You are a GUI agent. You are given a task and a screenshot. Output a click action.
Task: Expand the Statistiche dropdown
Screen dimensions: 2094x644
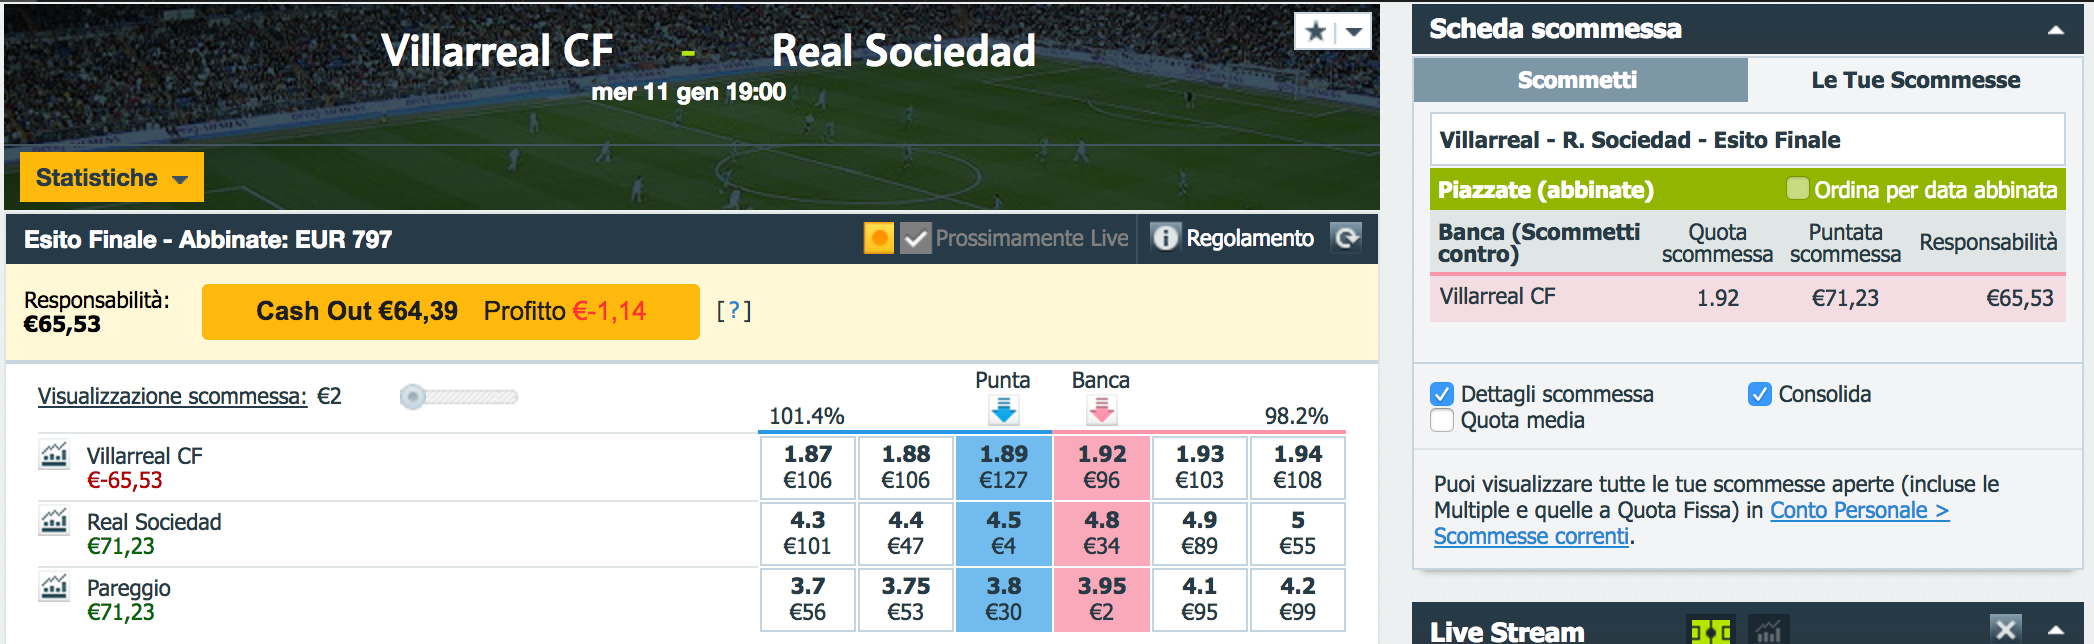112,177
